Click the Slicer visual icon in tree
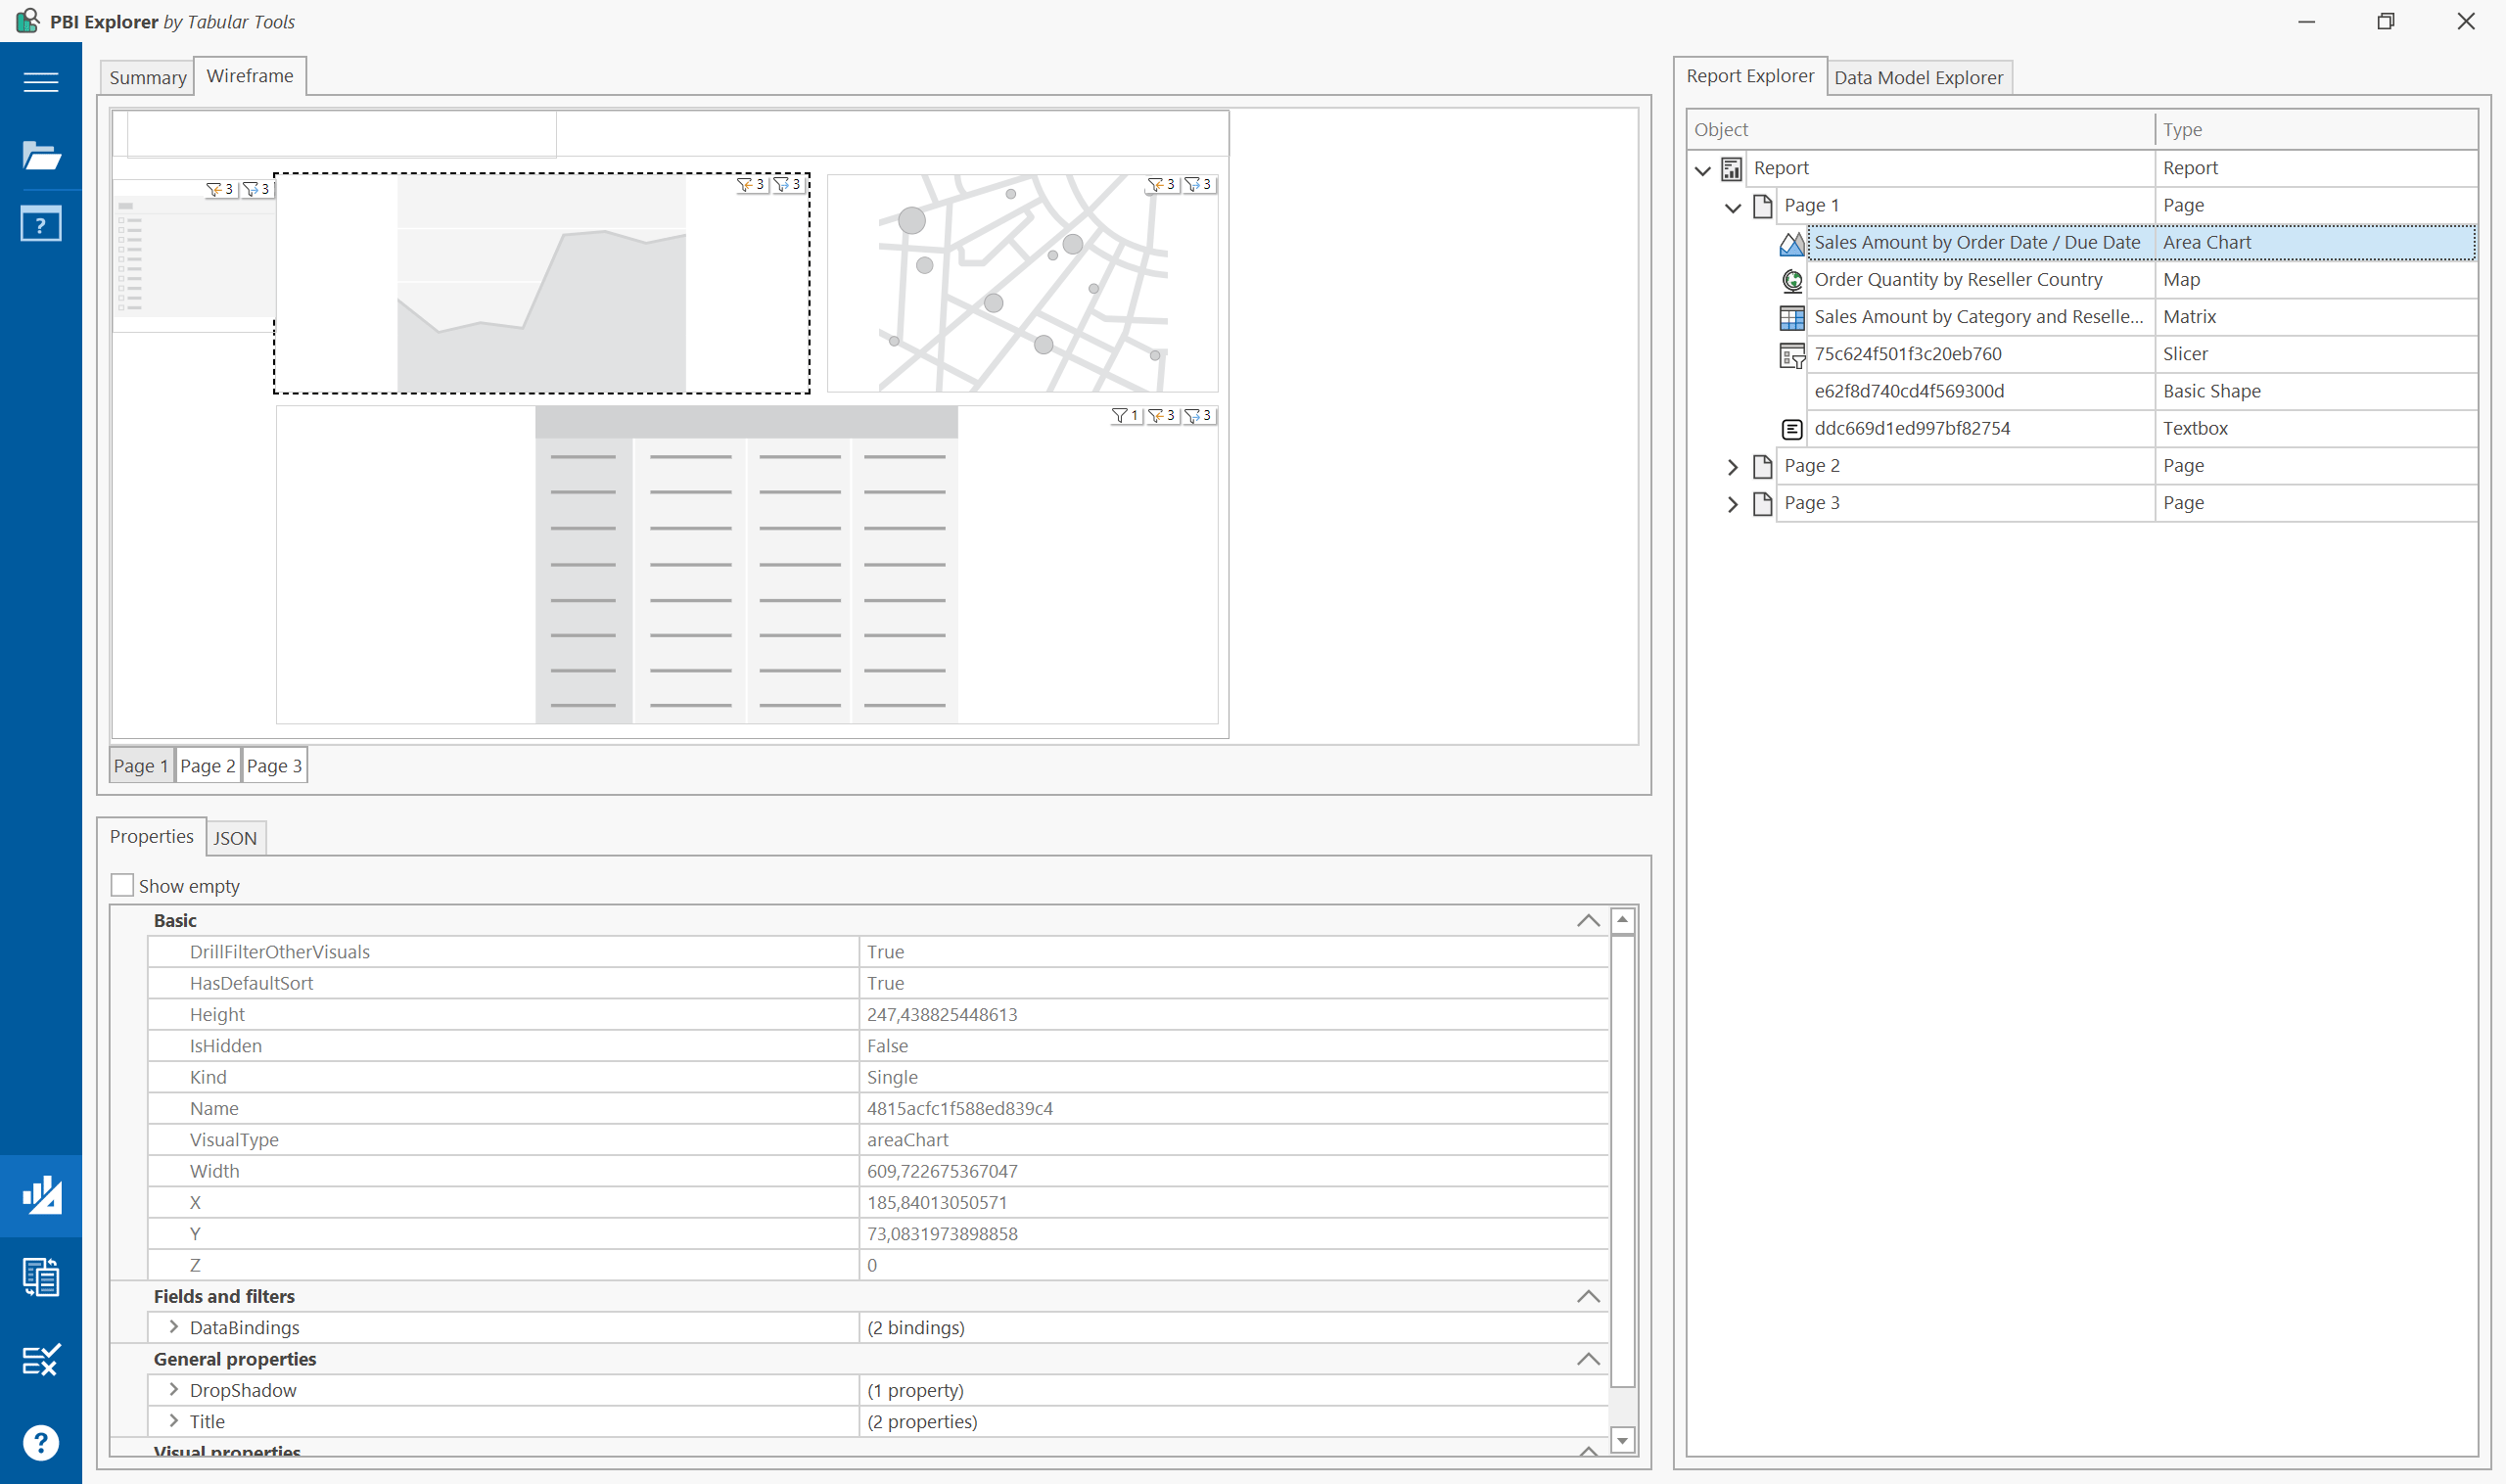This screenshot has height=1484, width=2506. [x=1792, y=355]
